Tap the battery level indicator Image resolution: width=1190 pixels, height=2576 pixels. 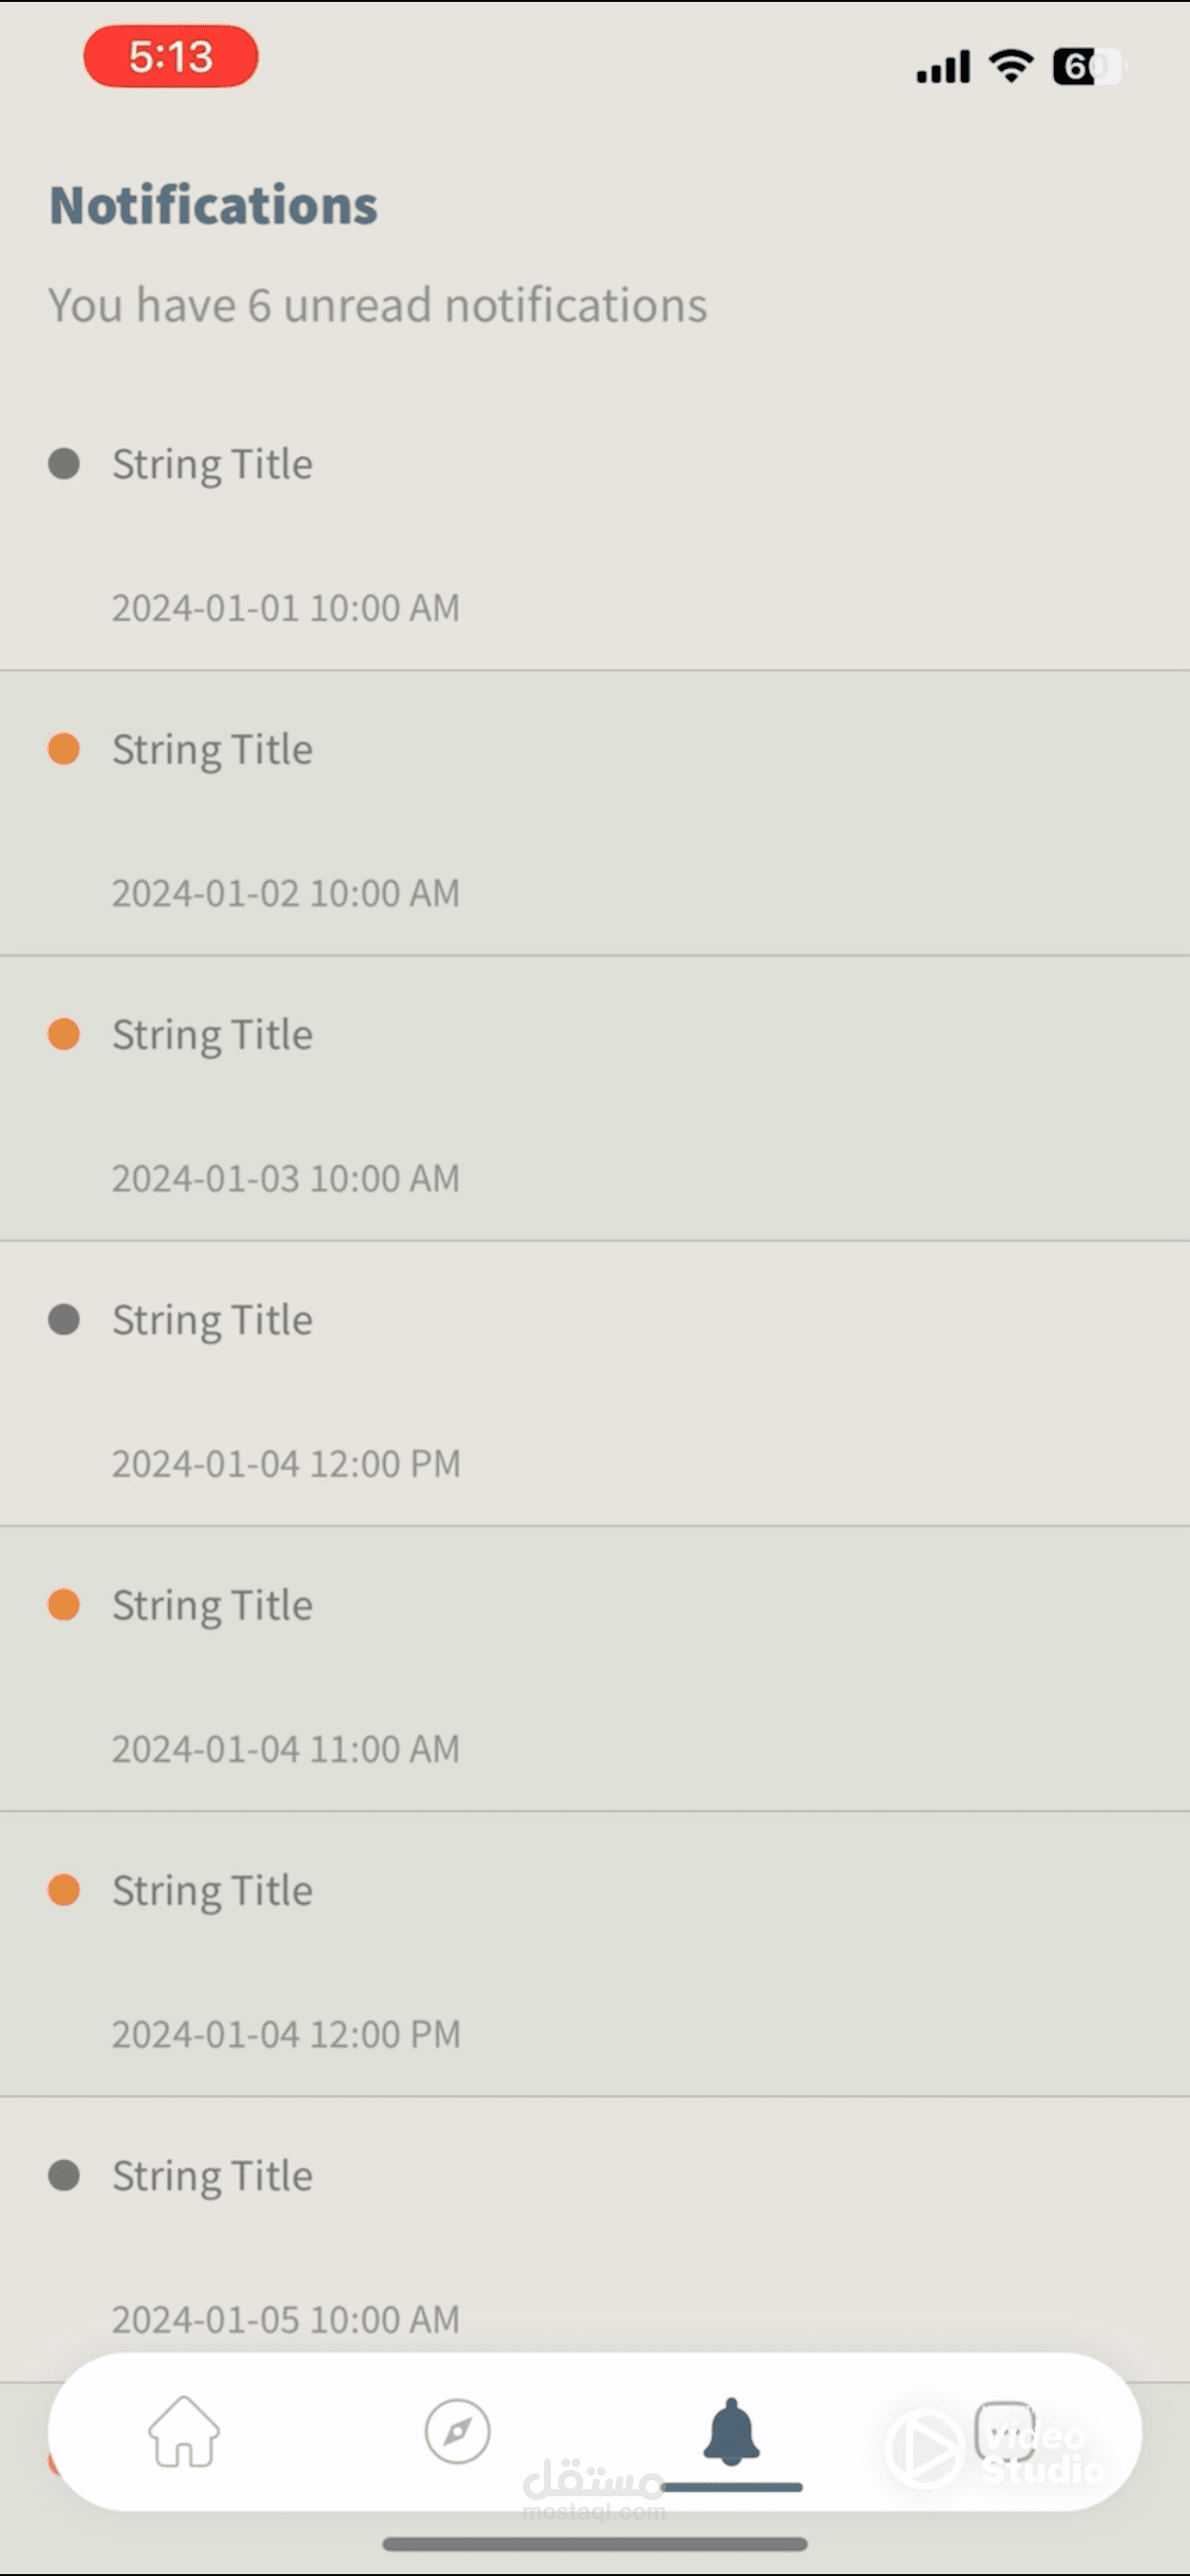click(x=1088, y=67)
